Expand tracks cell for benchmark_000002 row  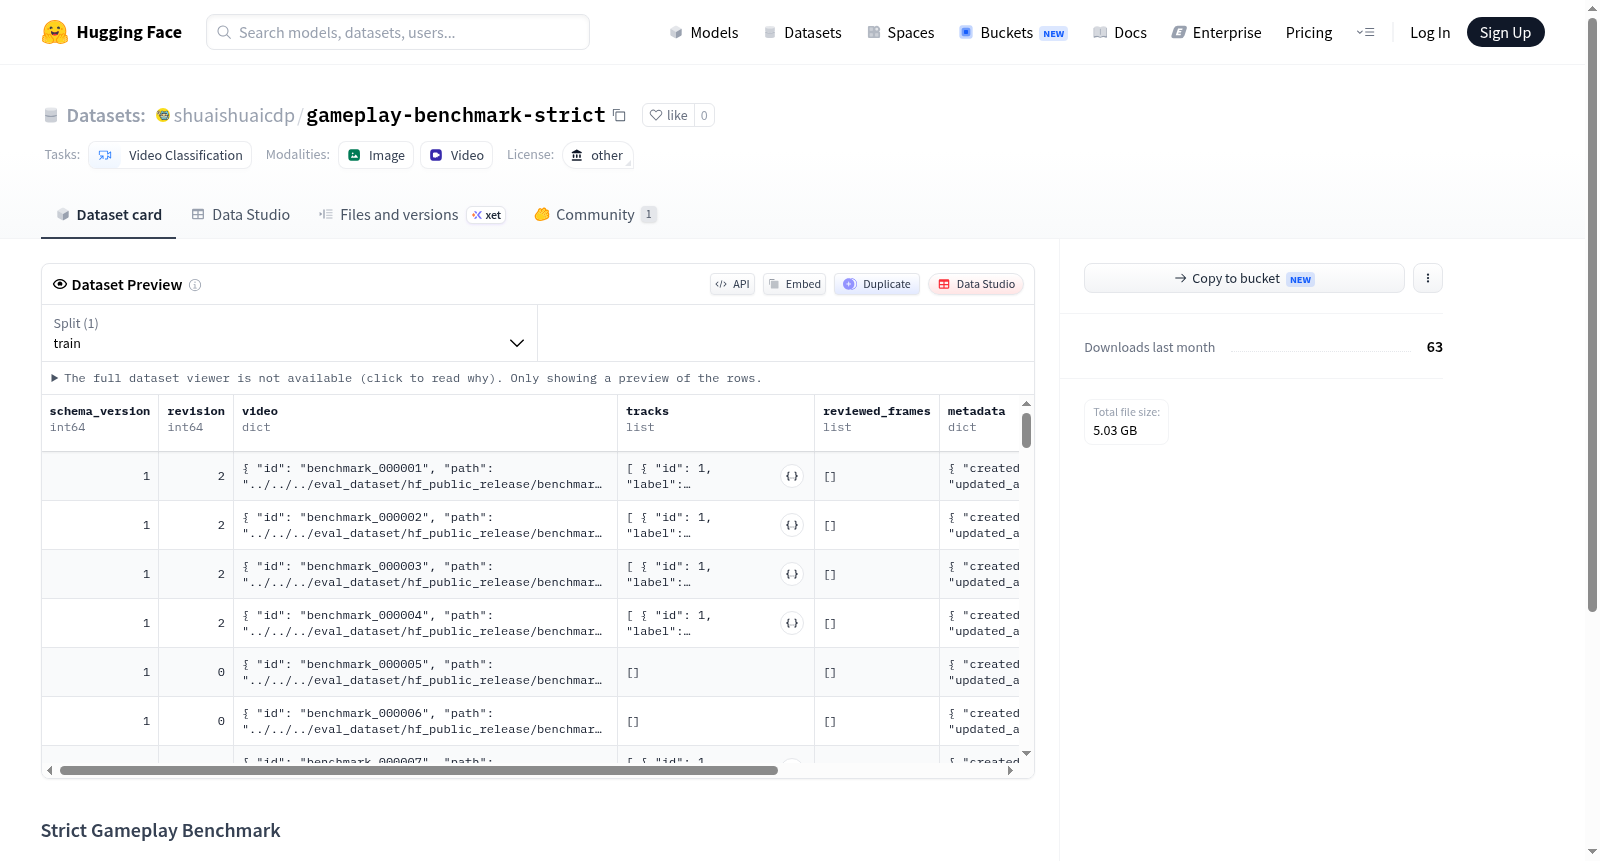[x=792, y=525]
